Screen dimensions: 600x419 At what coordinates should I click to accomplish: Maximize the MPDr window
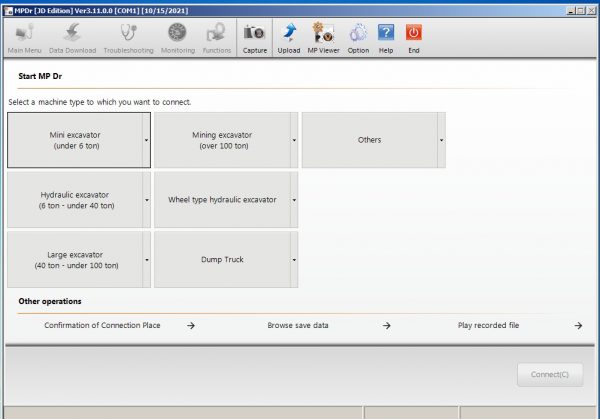point(581,11)
